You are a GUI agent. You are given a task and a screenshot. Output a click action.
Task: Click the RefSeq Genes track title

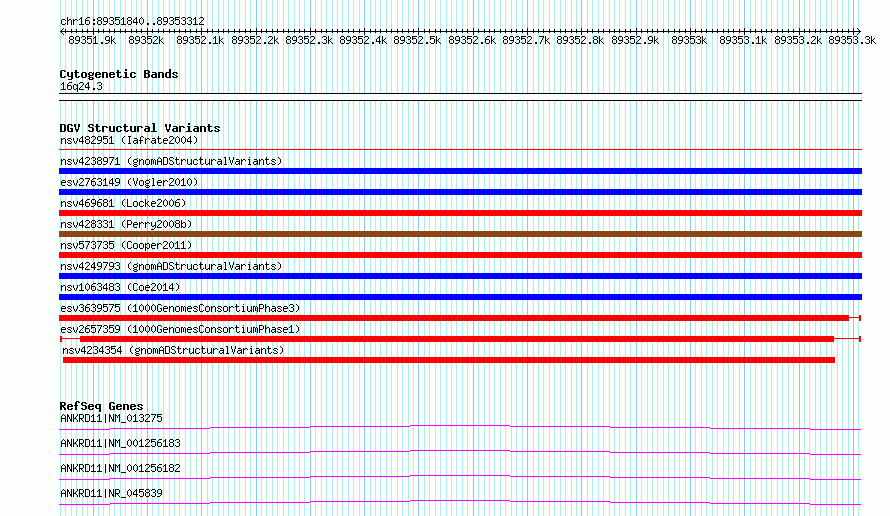click(101, 406)
